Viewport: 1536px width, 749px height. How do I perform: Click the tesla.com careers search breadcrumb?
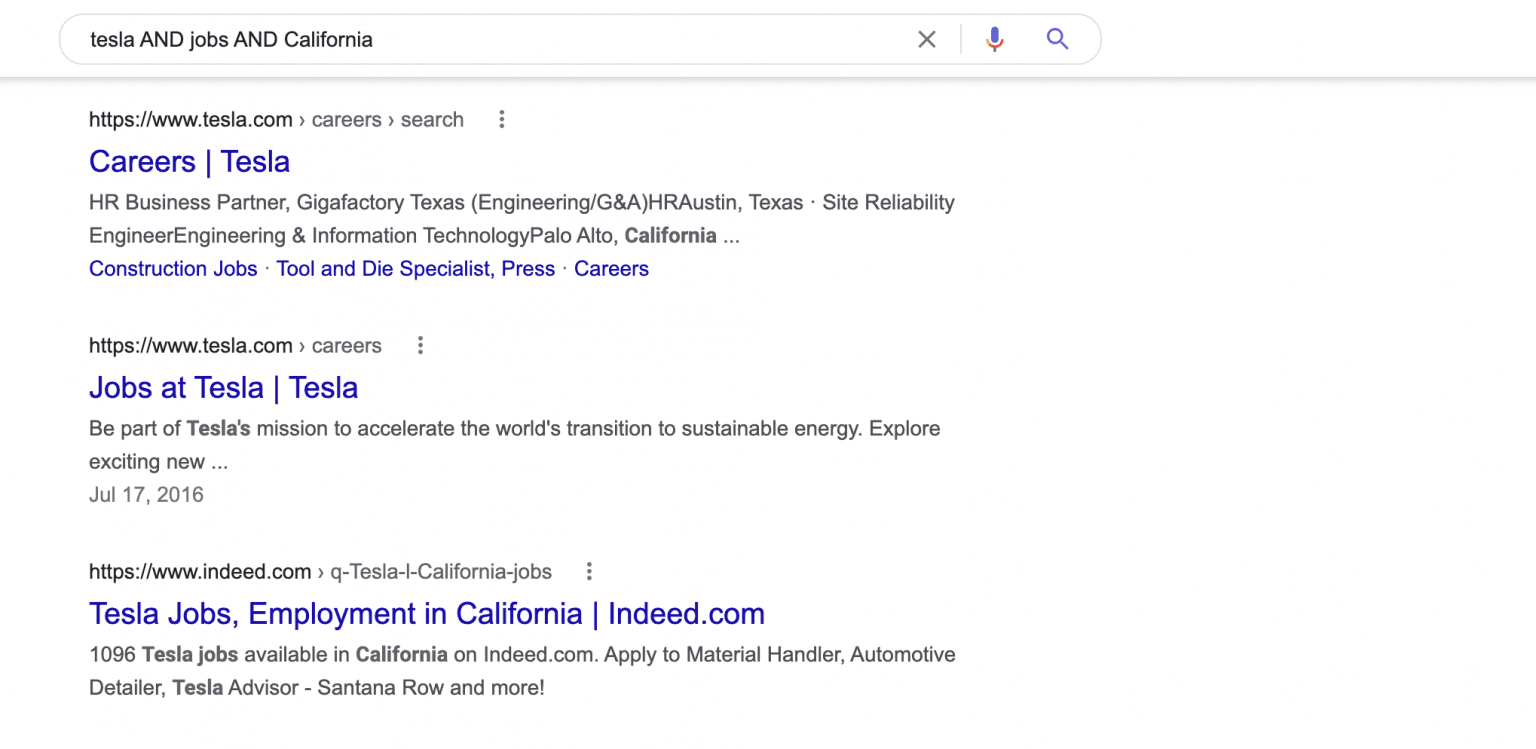pyautogui.click(x=276, y=119)
